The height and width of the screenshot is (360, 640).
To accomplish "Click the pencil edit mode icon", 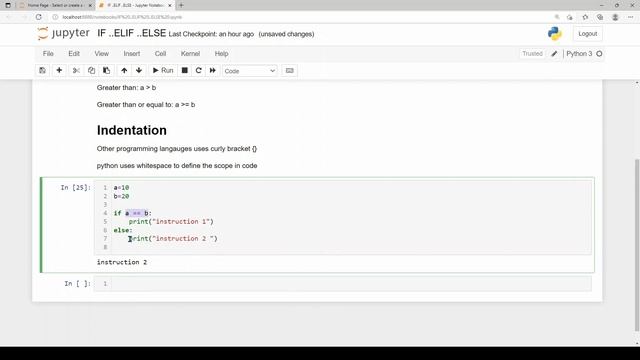I will (554, 54).
